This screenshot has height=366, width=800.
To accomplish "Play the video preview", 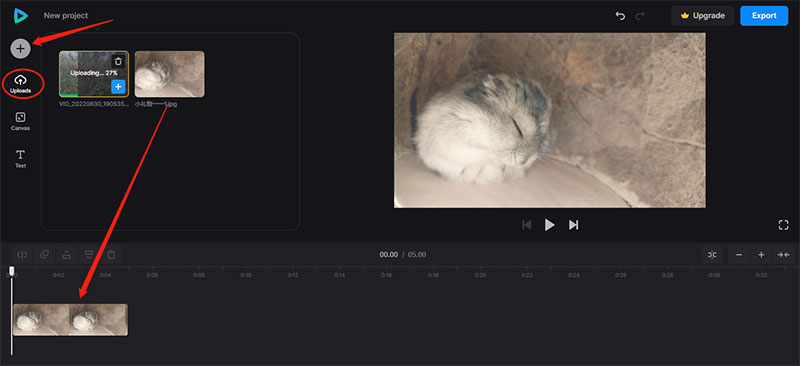I will [x=549, y=225].
